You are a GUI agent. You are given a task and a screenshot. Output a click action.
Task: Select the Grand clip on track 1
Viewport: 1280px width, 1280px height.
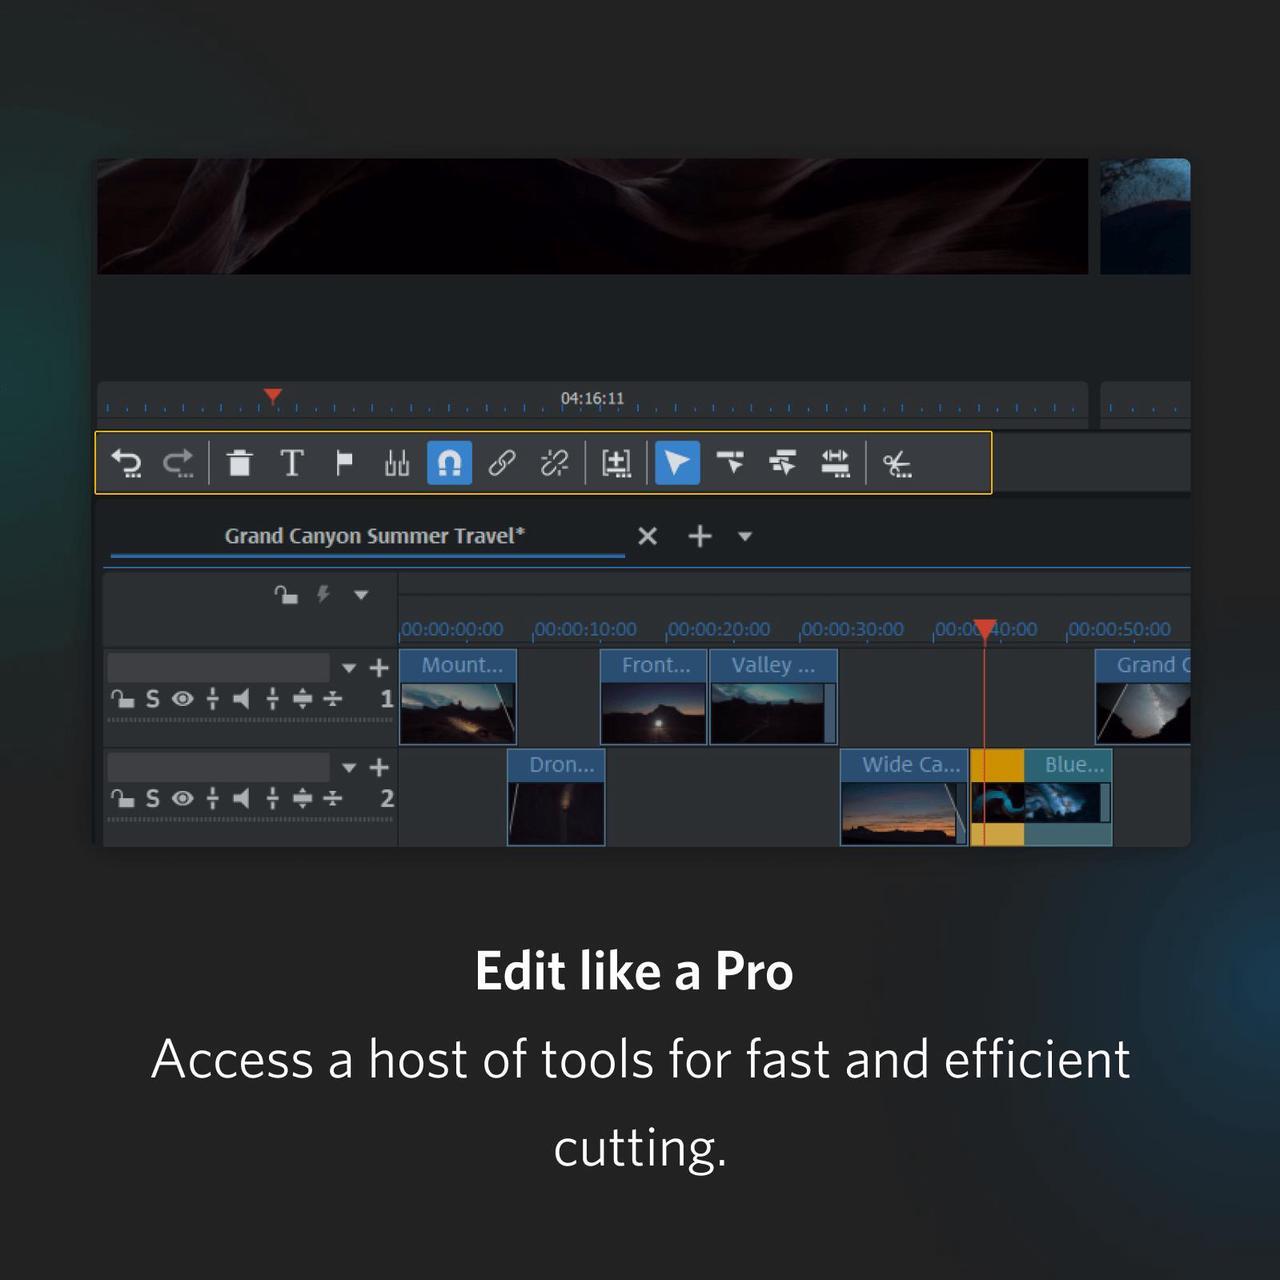point(1142,697)
